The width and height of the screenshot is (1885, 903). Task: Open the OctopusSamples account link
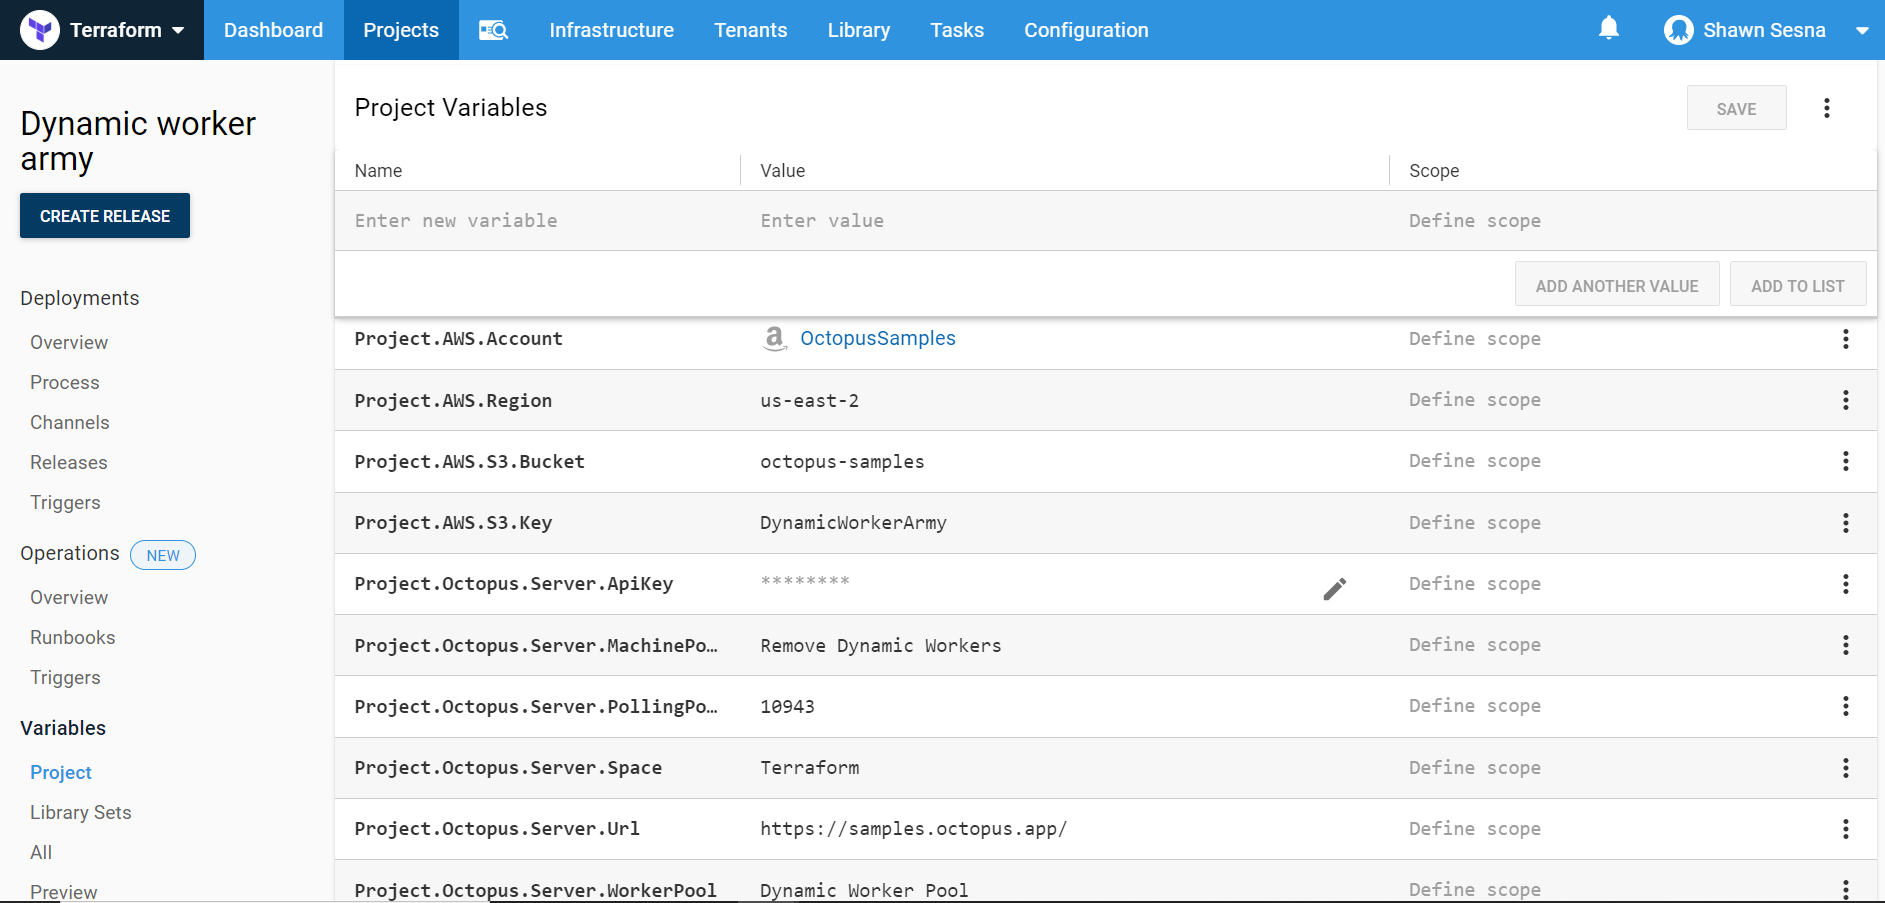877,339
